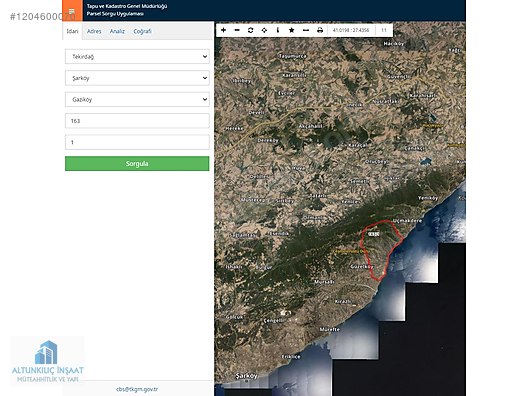Click the Yeniköy label on the map
The width and height of the screenshot is (528, 396).
point(428,198)
